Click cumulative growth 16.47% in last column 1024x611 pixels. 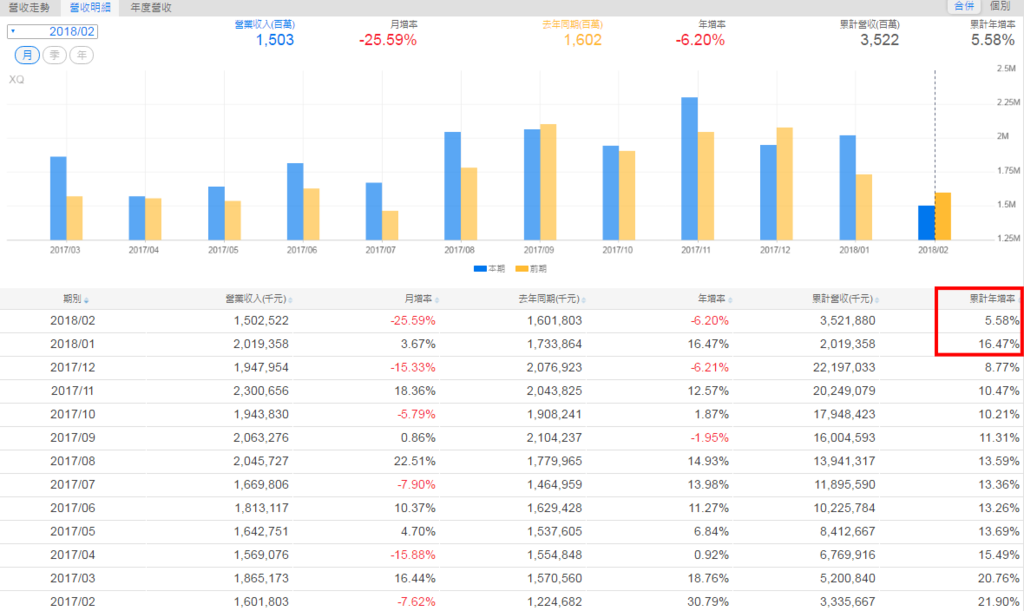[999, 344]
